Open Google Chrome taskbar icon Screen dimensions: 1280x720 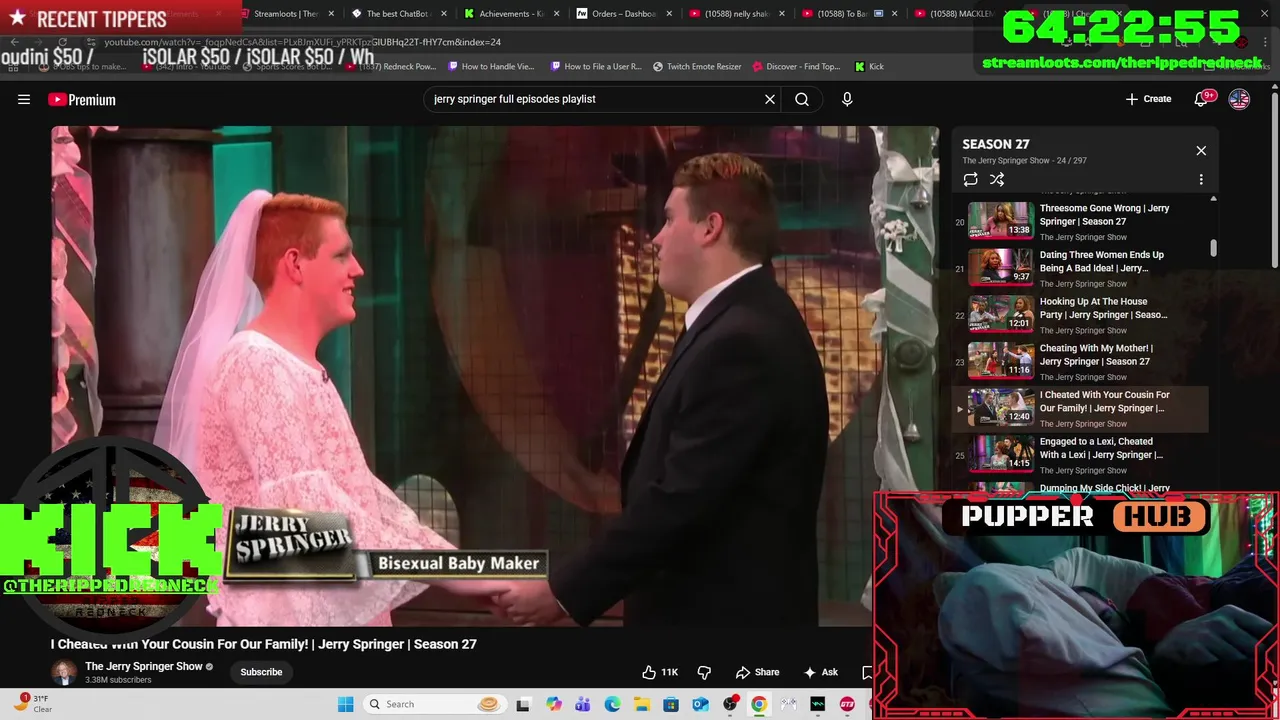(759, 704)
